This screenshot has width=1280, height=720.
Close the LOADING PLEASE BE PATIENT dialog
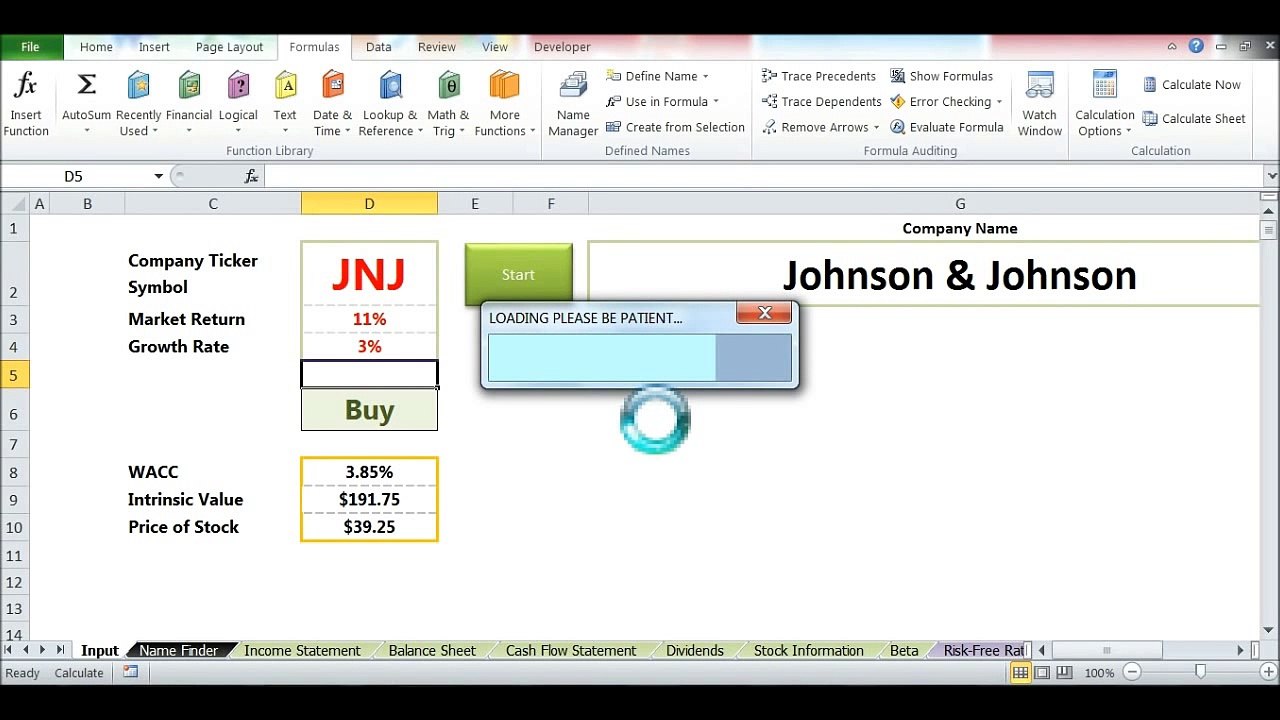(764, 313)
